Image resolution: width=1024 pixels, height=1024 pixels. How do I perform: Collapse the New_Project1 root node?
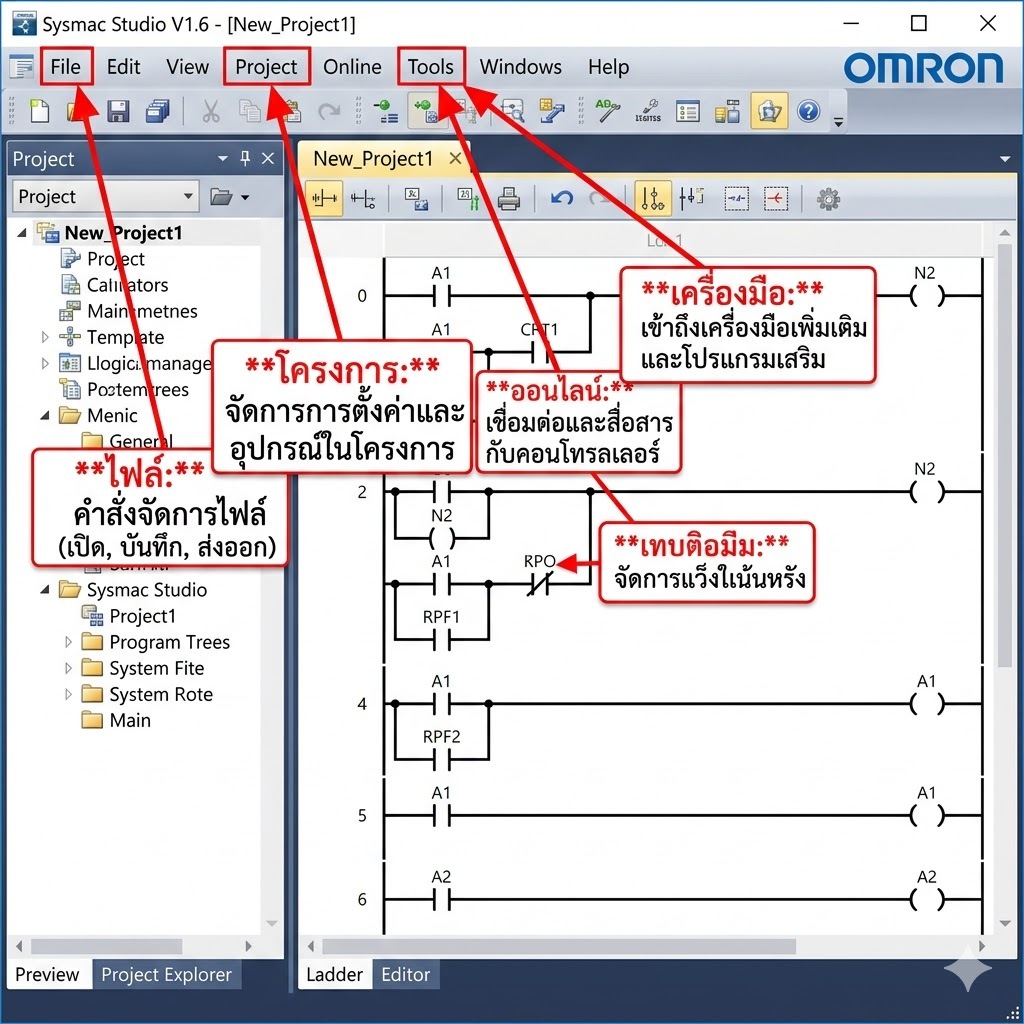point(22,232)
